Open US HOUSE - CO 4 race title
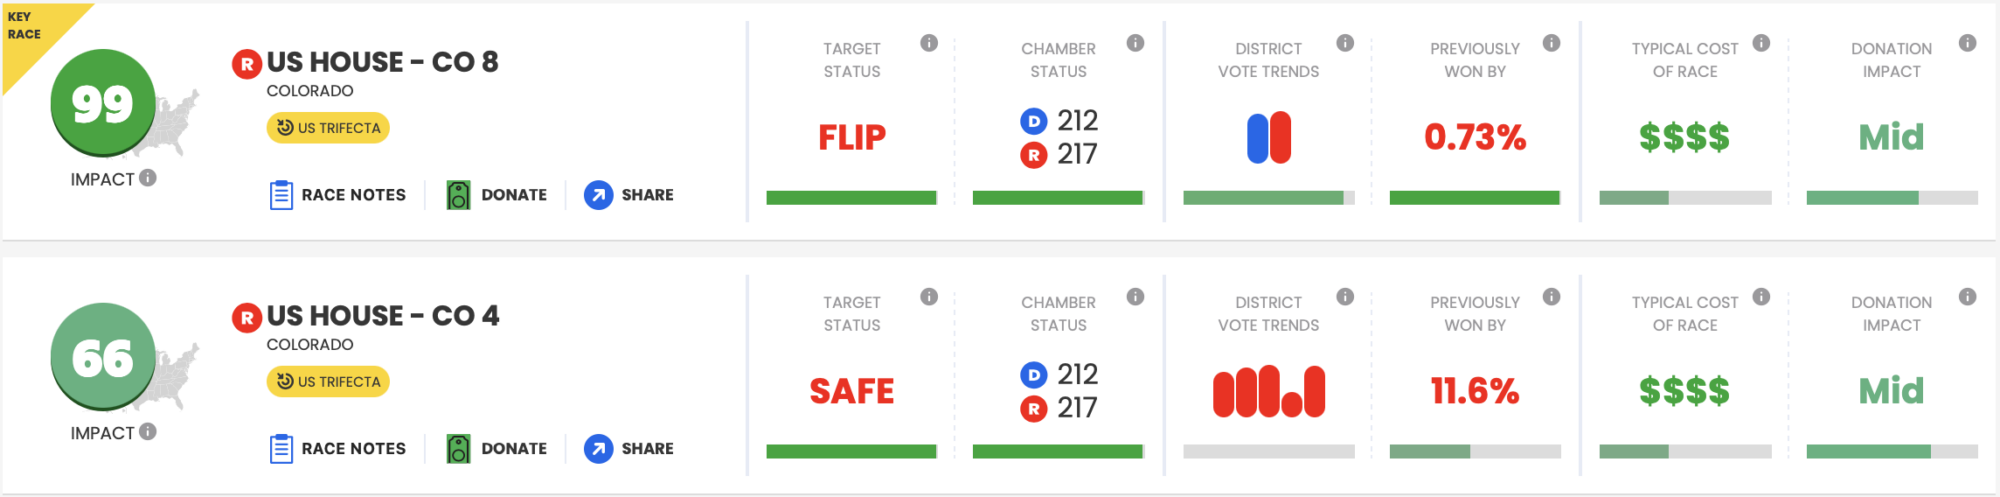Viewport: 2000px width, 497px height. pos(383,316)
